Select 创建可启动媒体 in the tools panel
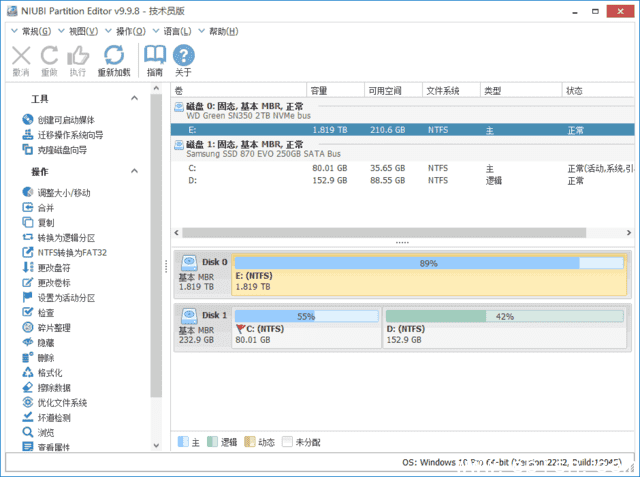Image resolution: width=640 pixels, height=477 pixels. click(x=68, y=120)
